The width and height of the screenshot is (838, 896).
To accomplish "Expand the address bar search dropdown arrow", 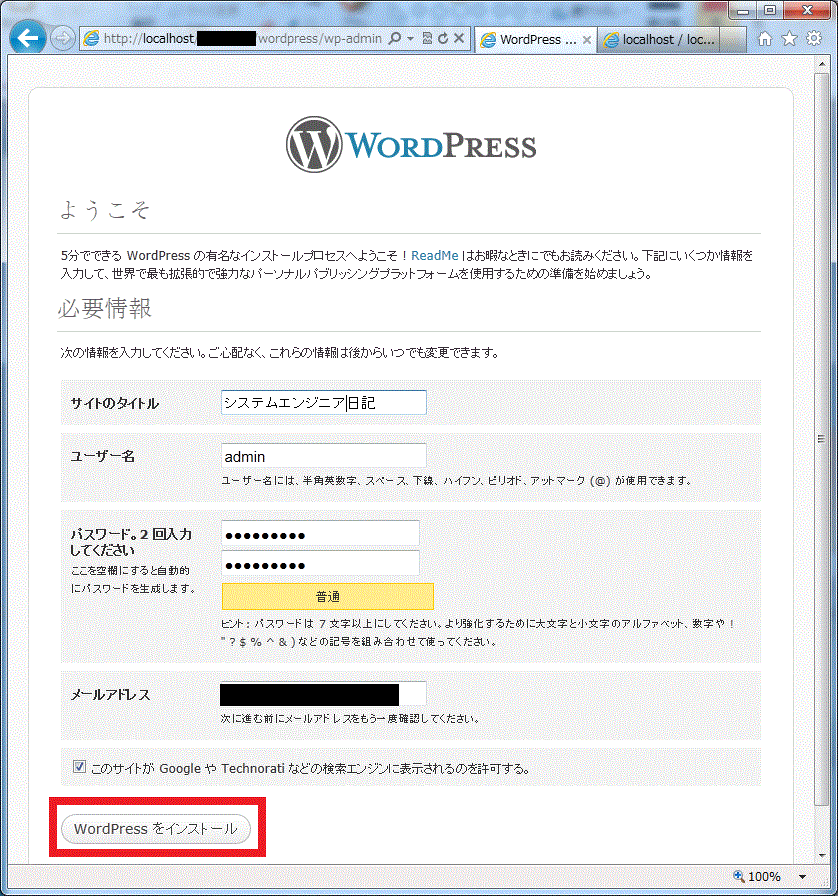I will (410, 38).
